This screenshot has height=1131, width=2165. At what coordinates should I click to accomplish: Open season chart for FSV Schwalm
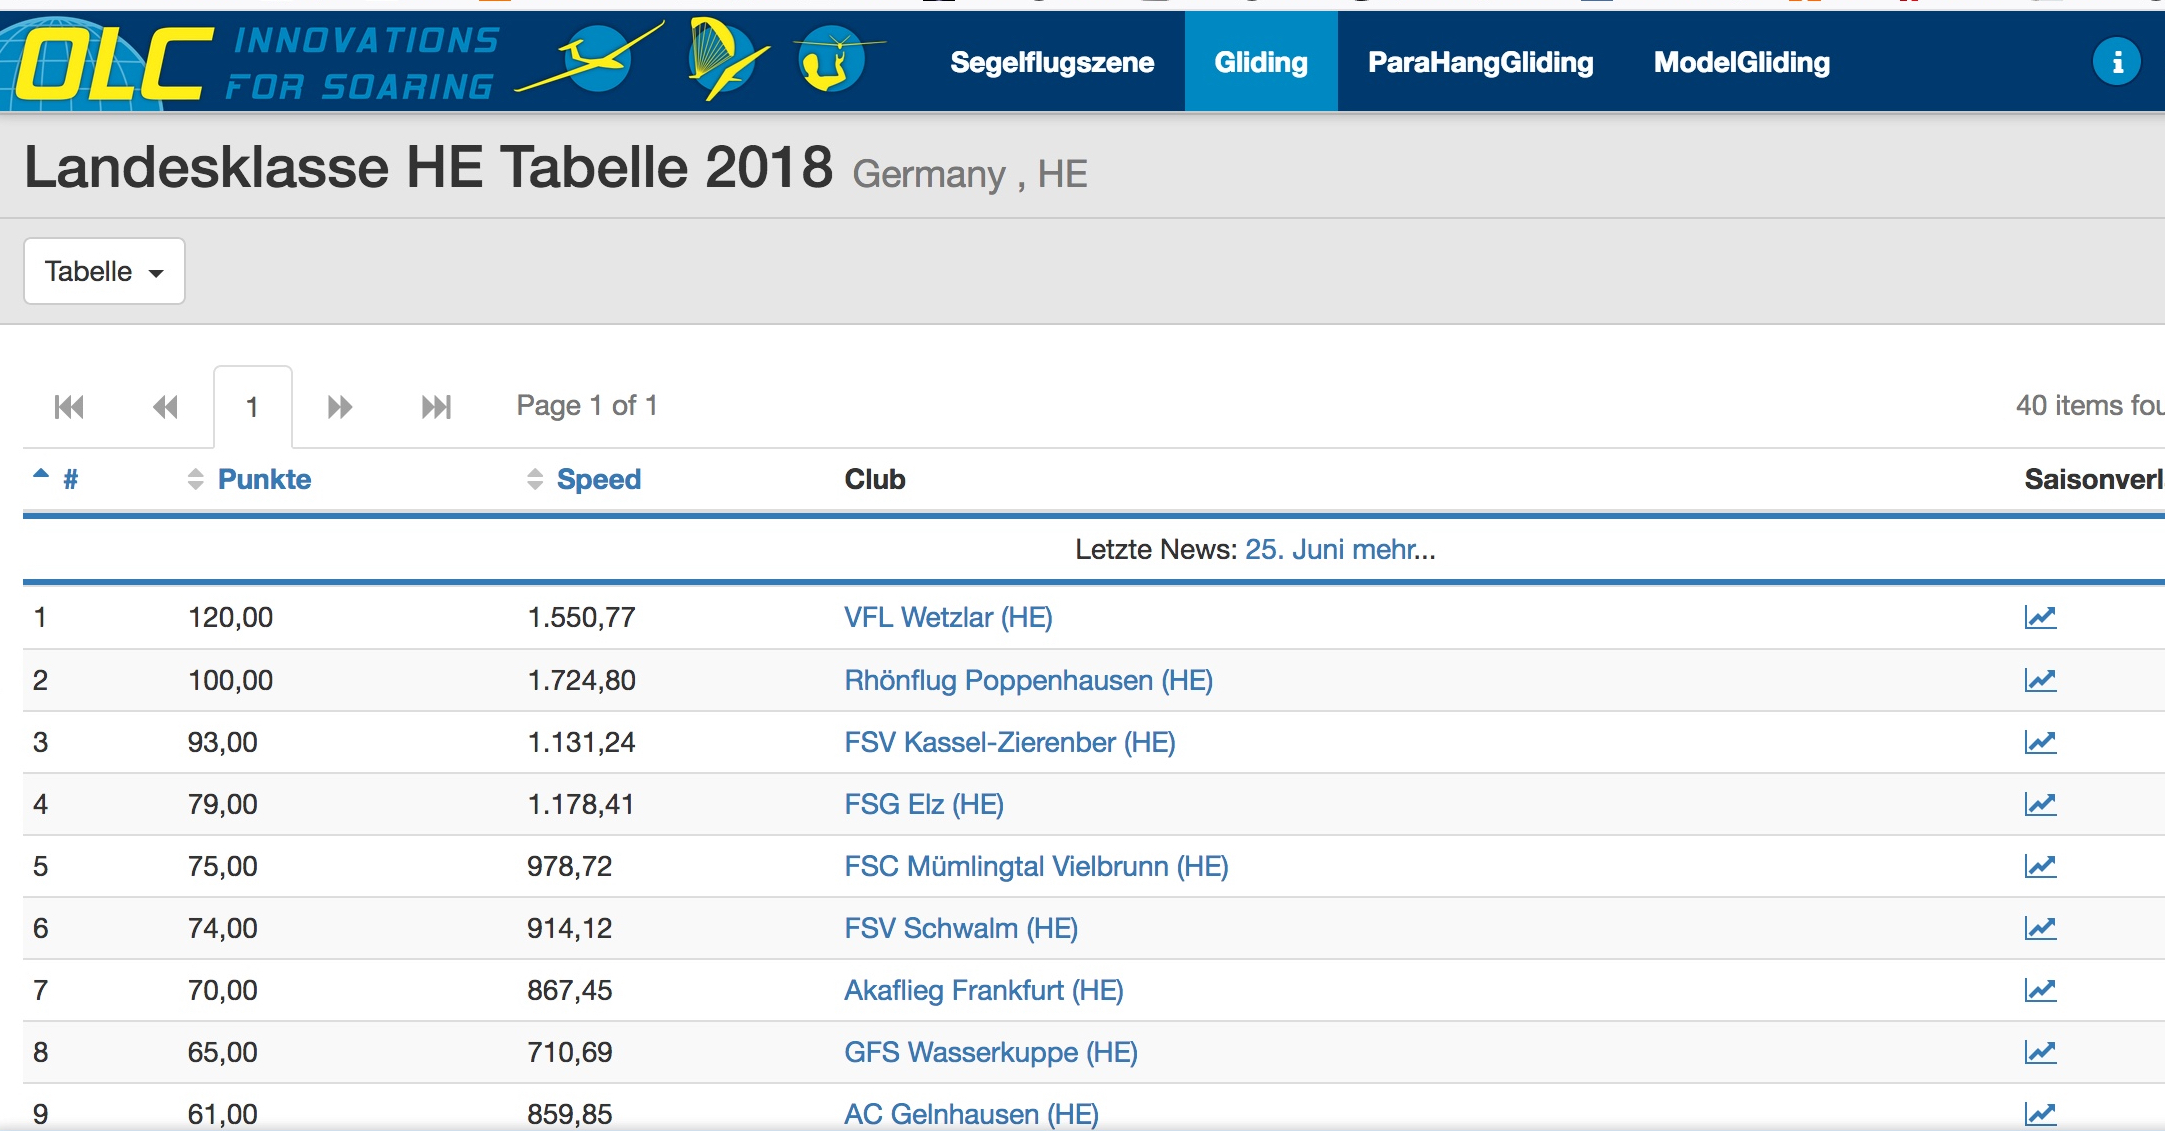pos(2040,928)
